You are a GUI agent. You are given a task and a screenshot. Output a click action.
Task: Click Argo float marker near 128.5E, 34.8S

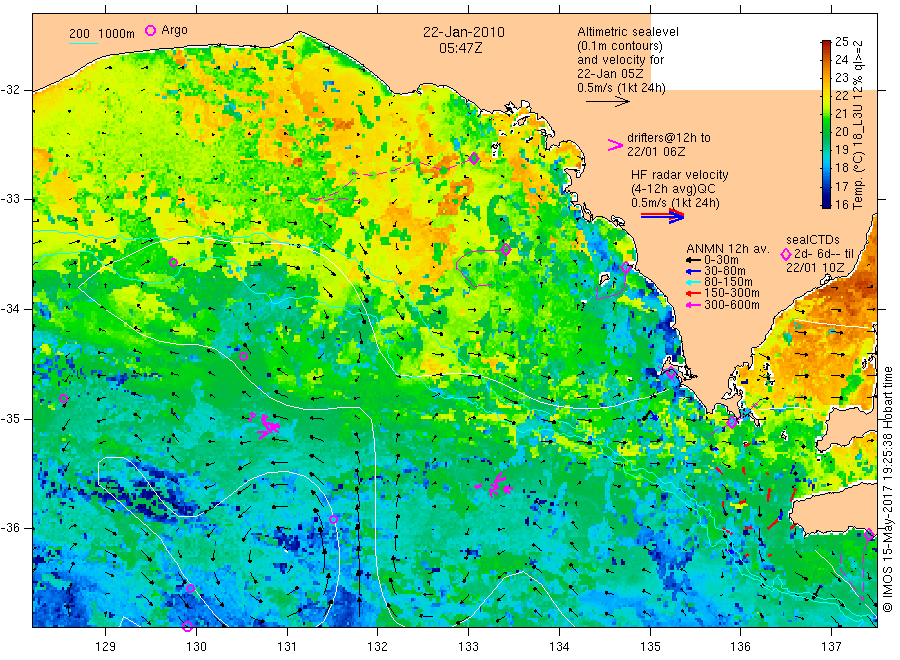pos(64,398)
